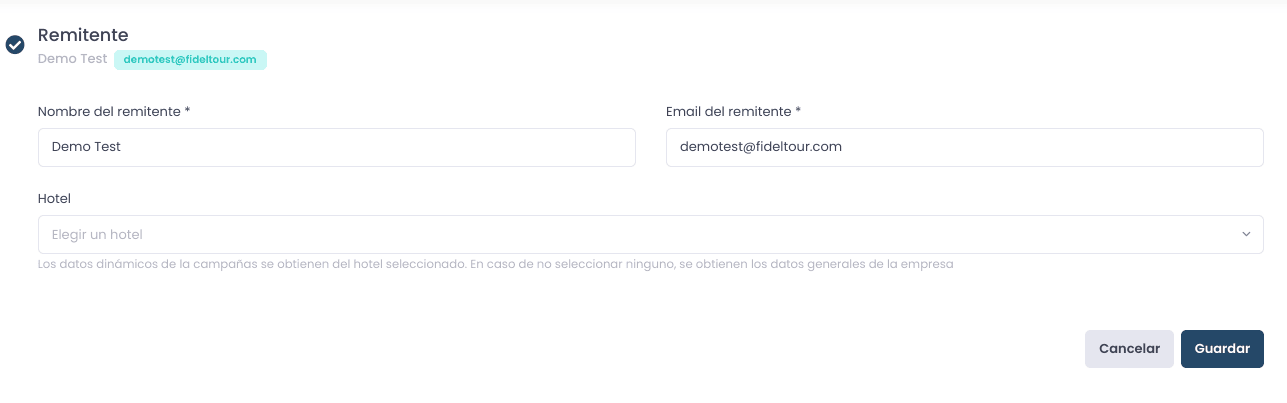Click the checkmark icon beside Remitente
1287x403 pixels.
pos(15,45)
